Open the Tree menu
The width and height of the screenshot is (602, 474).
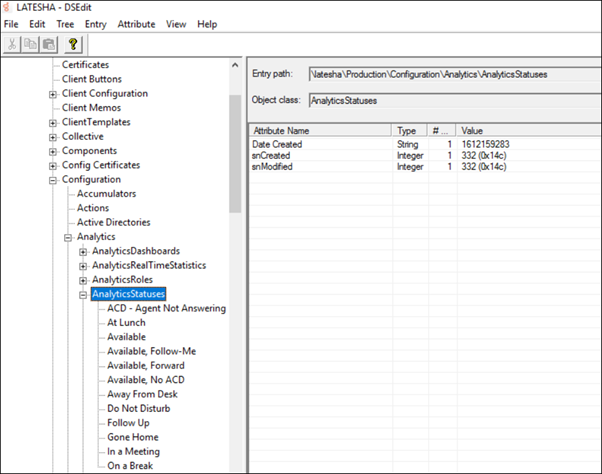click(x=64, y=23)
